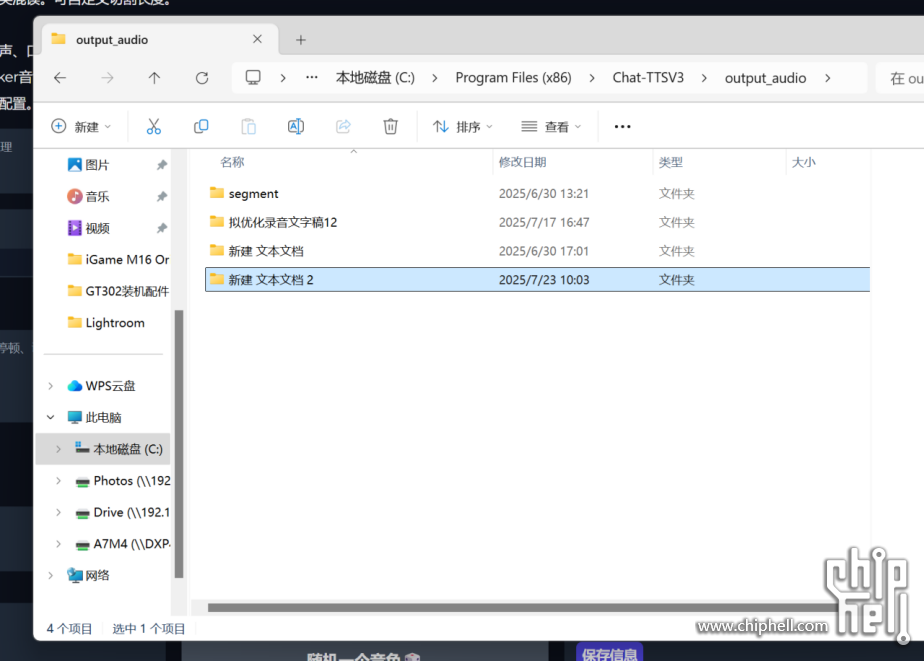Click the search box in the window
This screenshot has width=924, height=661.
900,78
